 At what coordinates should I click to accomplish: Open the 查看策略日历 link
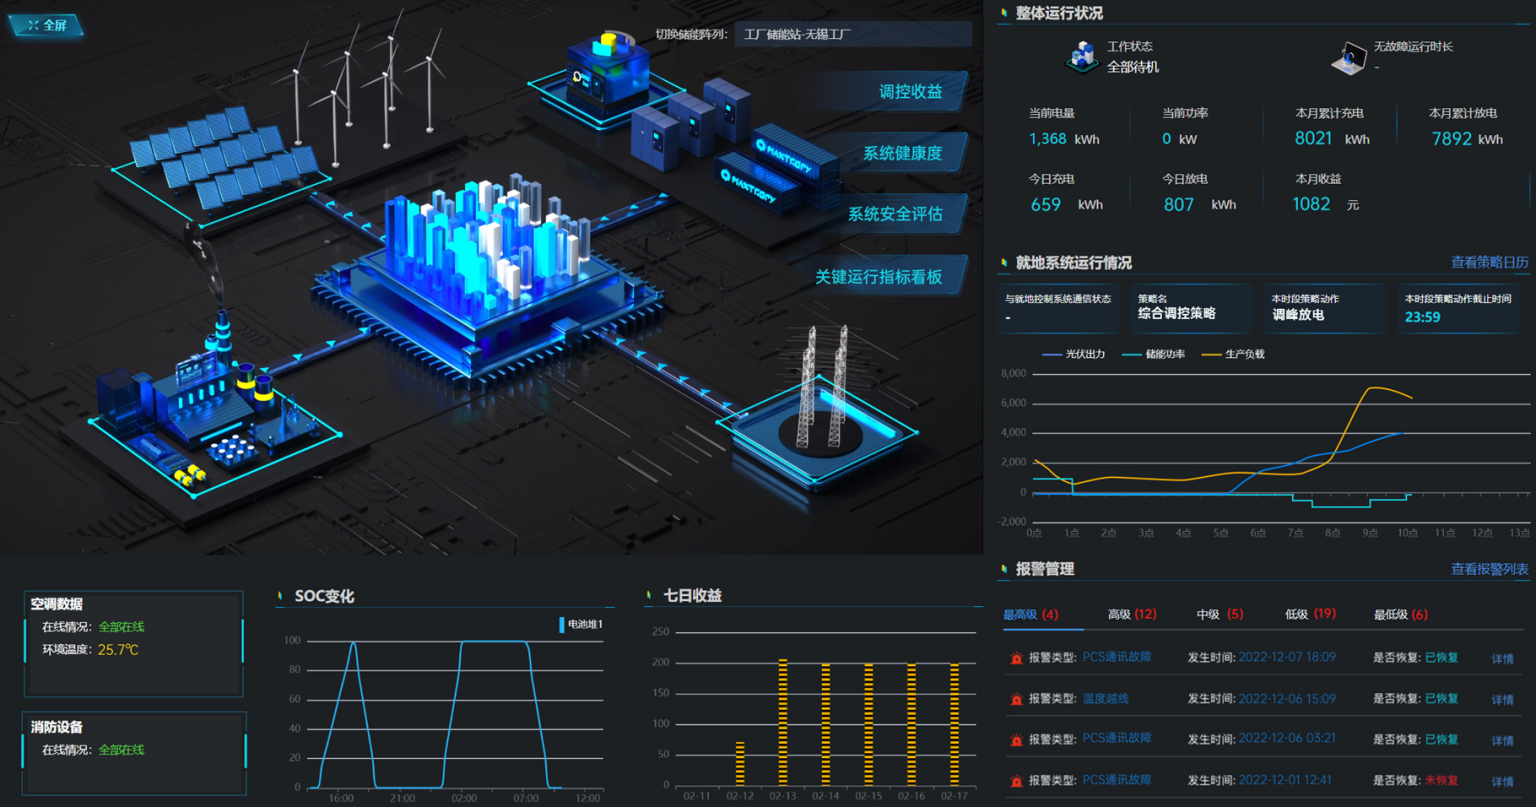pos(1489,262)
